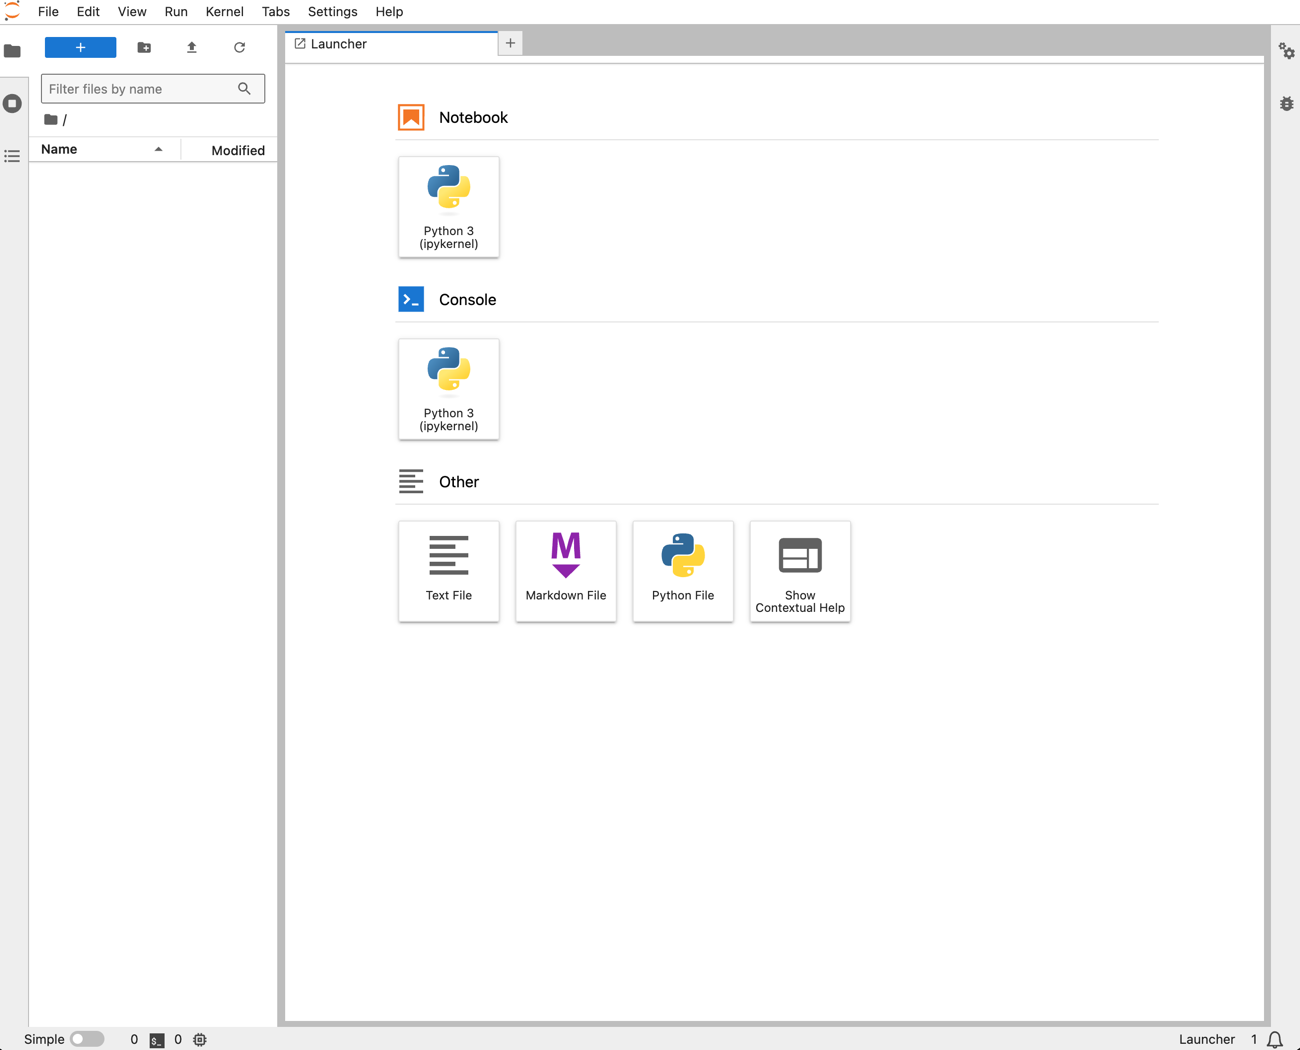Click the Jupyter logo in the top-left corner
The image size is (1300, 1050).
click(12, 11)
